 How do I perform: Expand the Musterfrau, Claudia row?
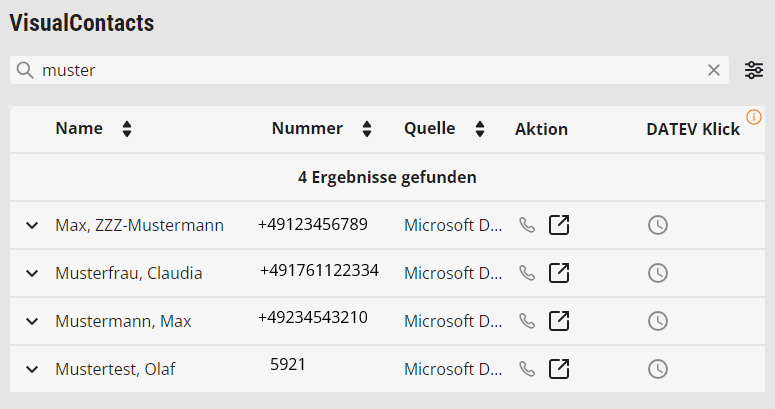[32, 274]
